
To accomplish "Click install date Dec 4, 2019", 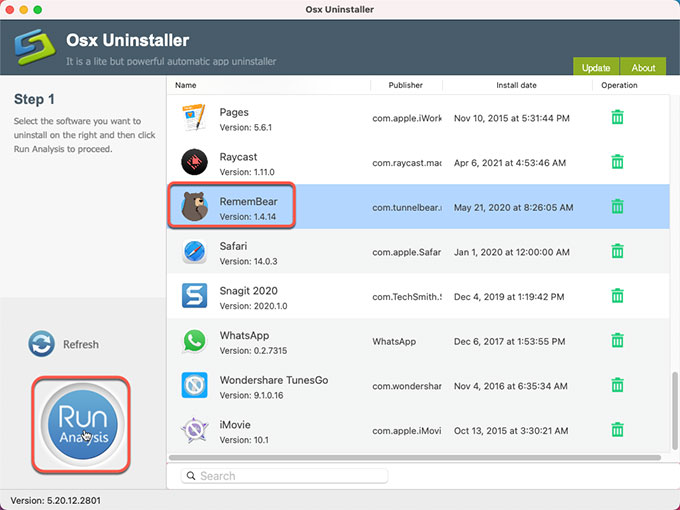I will pyautogui.click(x=509, y=297).
